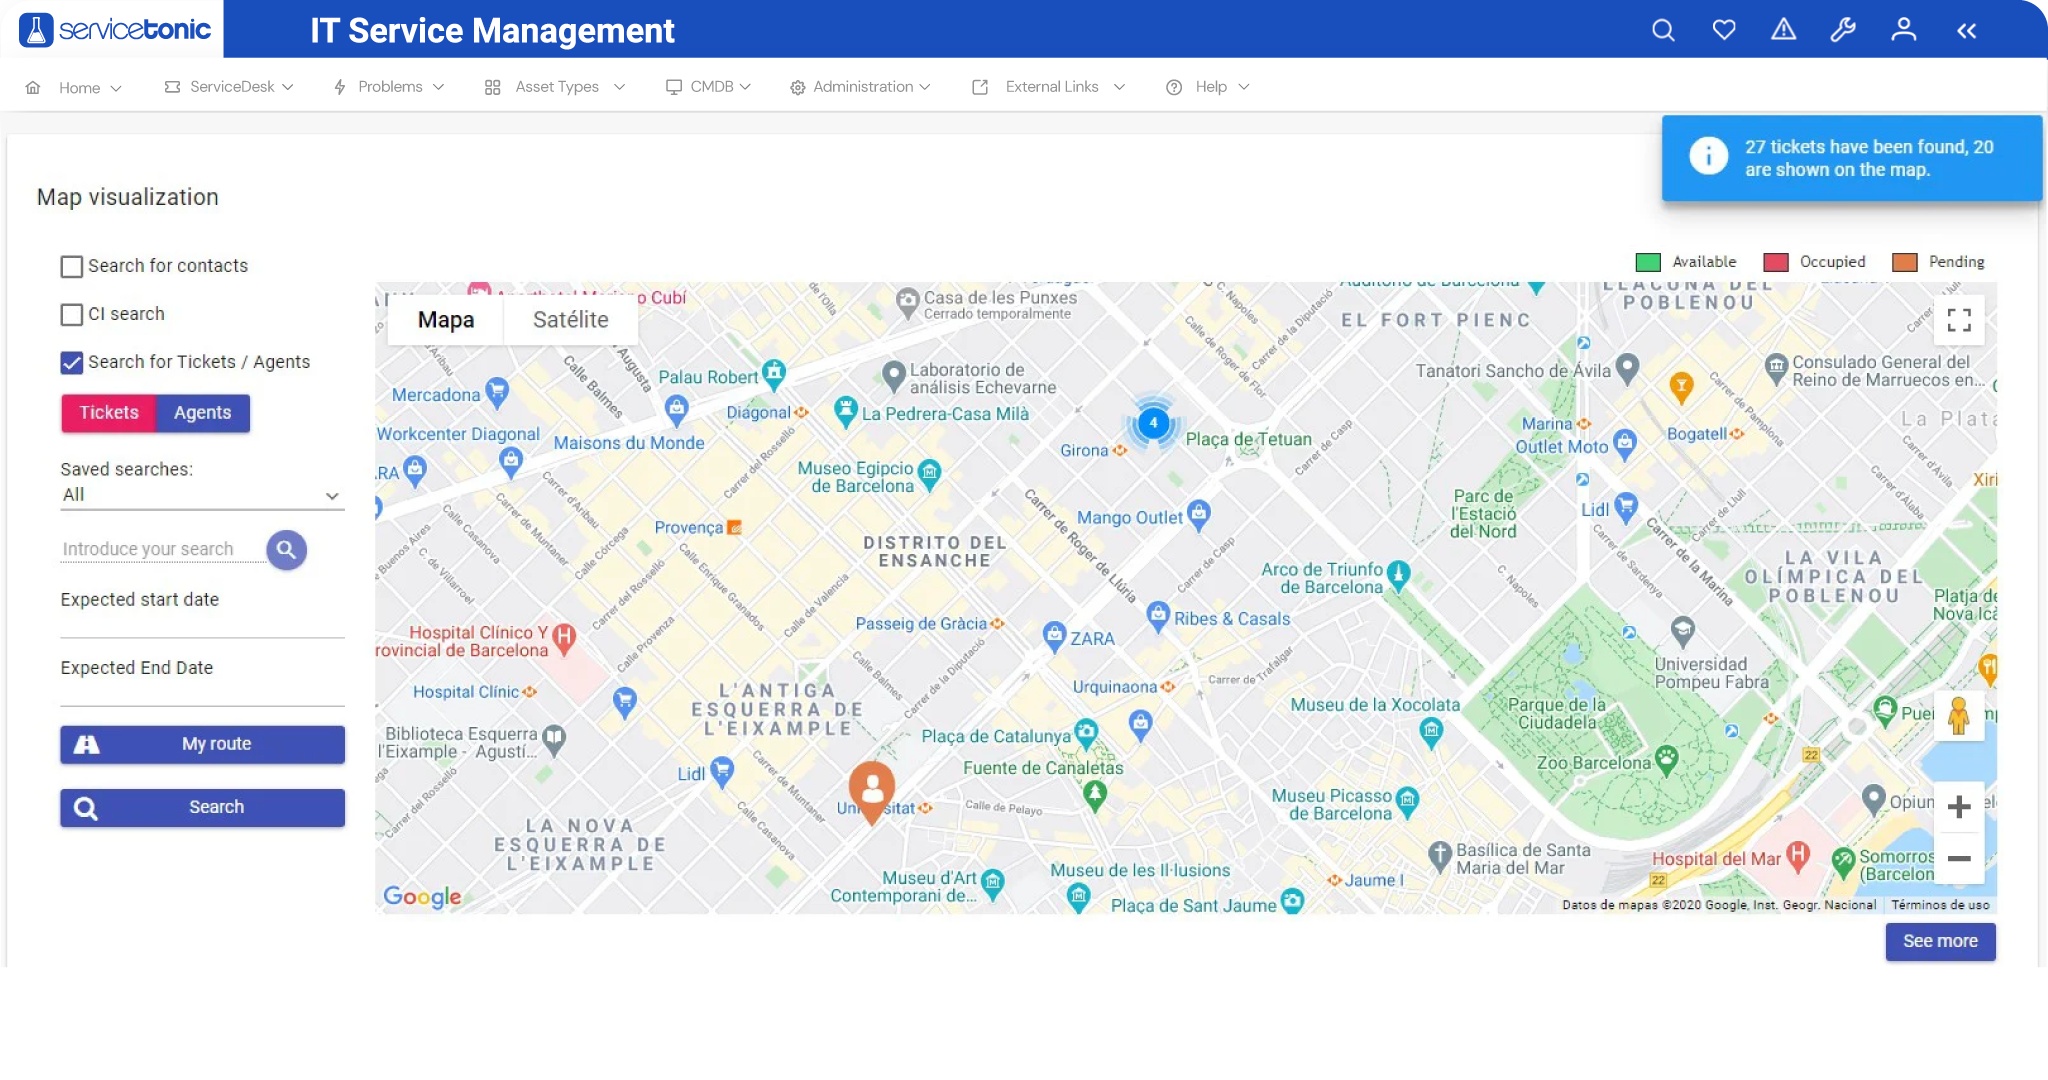
Task: Click the Parc de la Ciudadela label
Action: click(x=1556, y=713)
